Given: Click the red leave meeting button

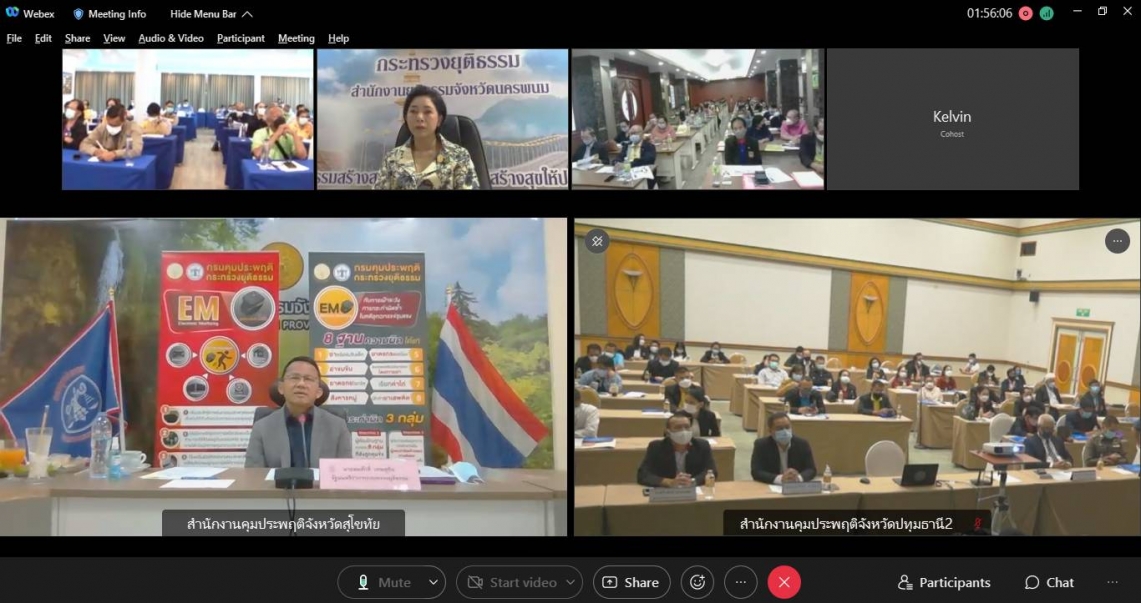Looking at the screenshot, I should click(x=784, y=583).
